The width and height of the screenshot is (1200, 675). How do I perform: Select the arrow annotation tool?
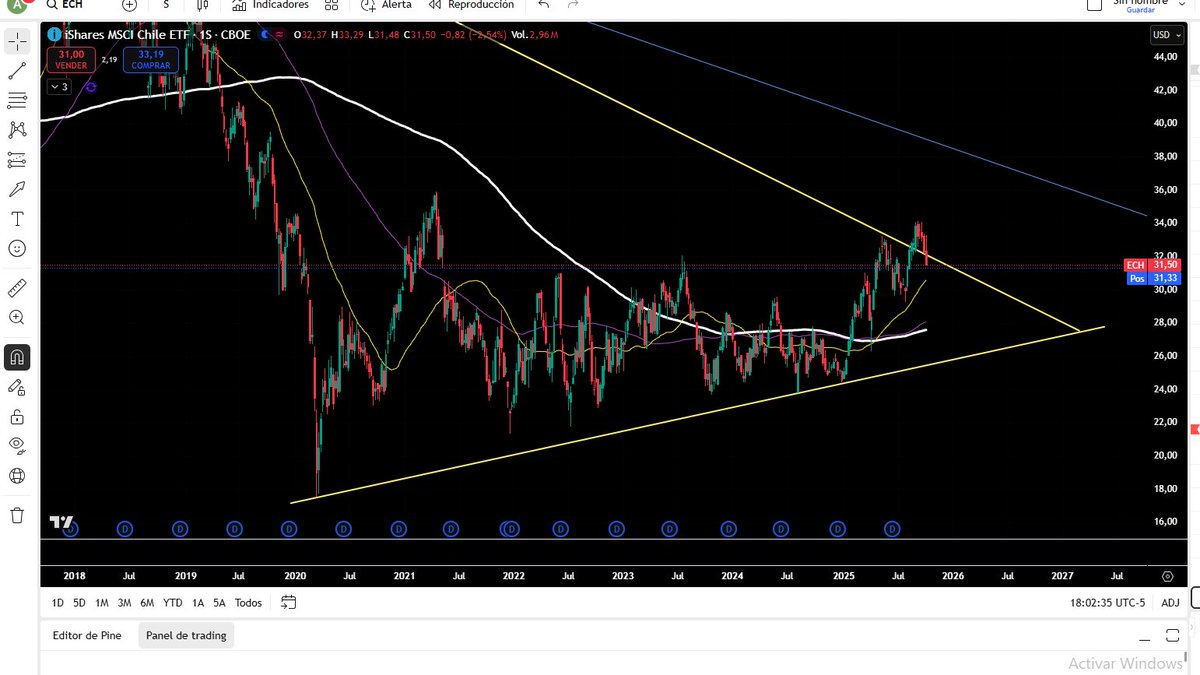pyautogui.click(x=17, y=189)
